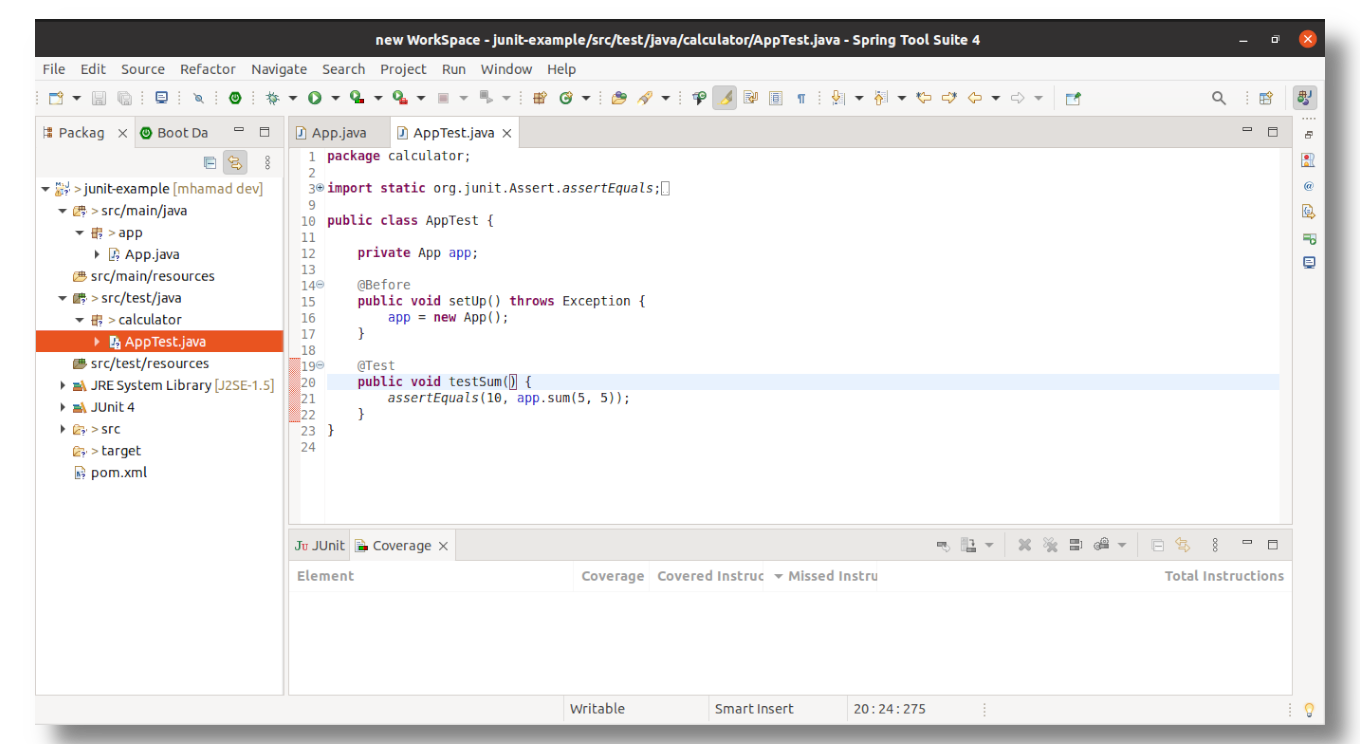Select the src/test/resources folder
Viewport: 1360px width, 744px height.
click(x=149, y=363)
